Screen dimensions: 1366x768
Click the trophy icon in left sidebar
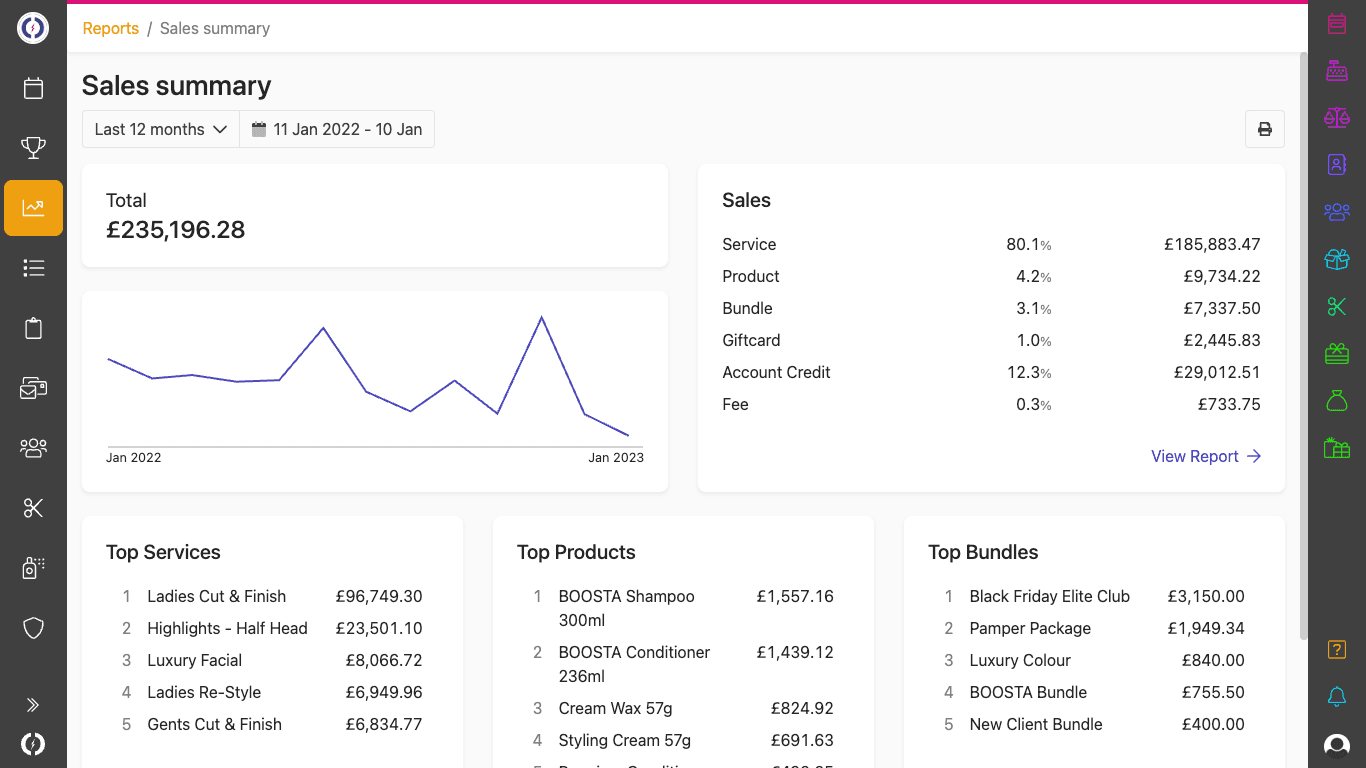click(33, 148)
